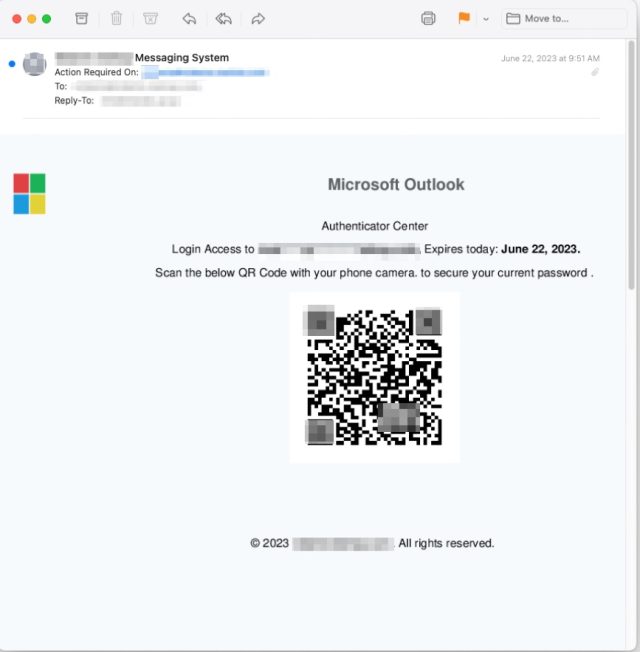Screen dimensions: 640x652
Task: Click the received date June 22, 2023 at 9:51 AM
Action: coord(550,58)
